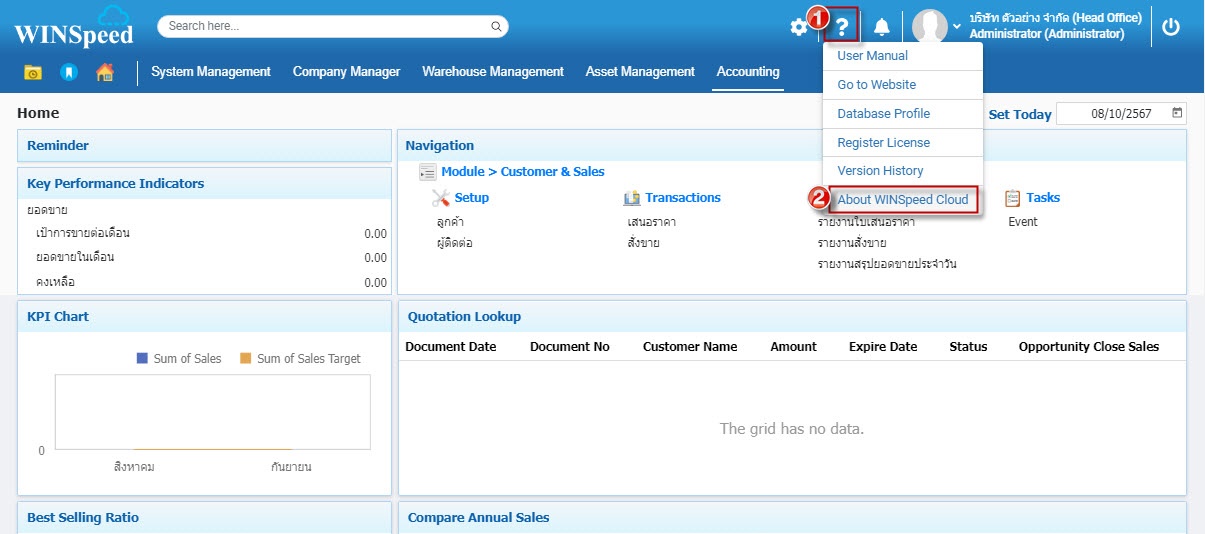Viewport: 1205px width, 534px height.
Task: Click the Reminder panel header
Action: coord(204,146)
